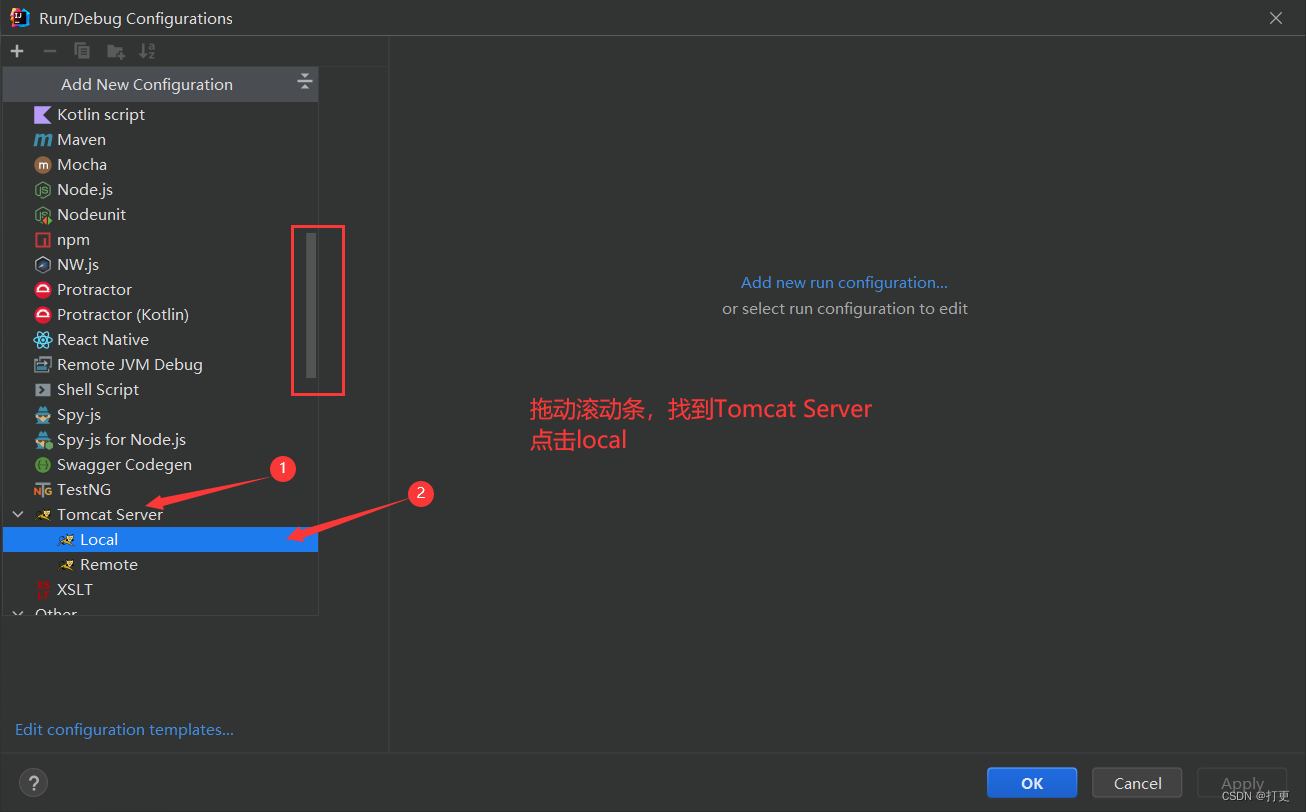Click the Cancel button
1306x812 pixels.
(x=1137, y=783)
